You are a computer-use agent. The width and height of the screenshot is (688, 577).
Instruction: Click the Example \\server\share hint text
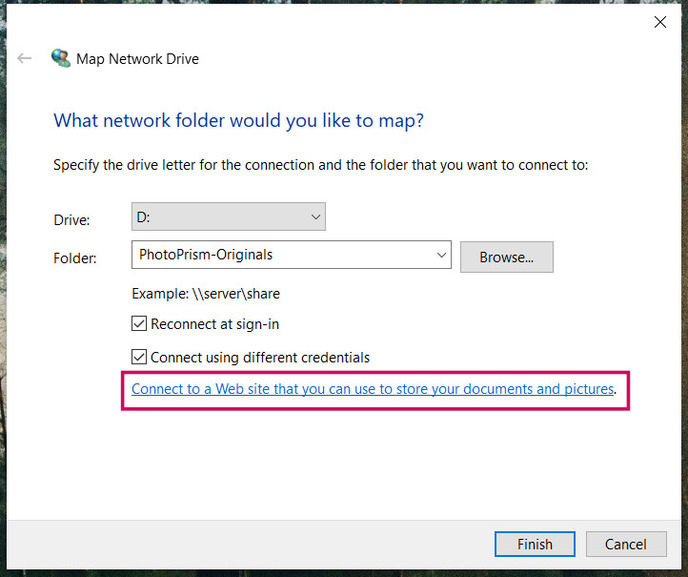click(x=205, y=294)
